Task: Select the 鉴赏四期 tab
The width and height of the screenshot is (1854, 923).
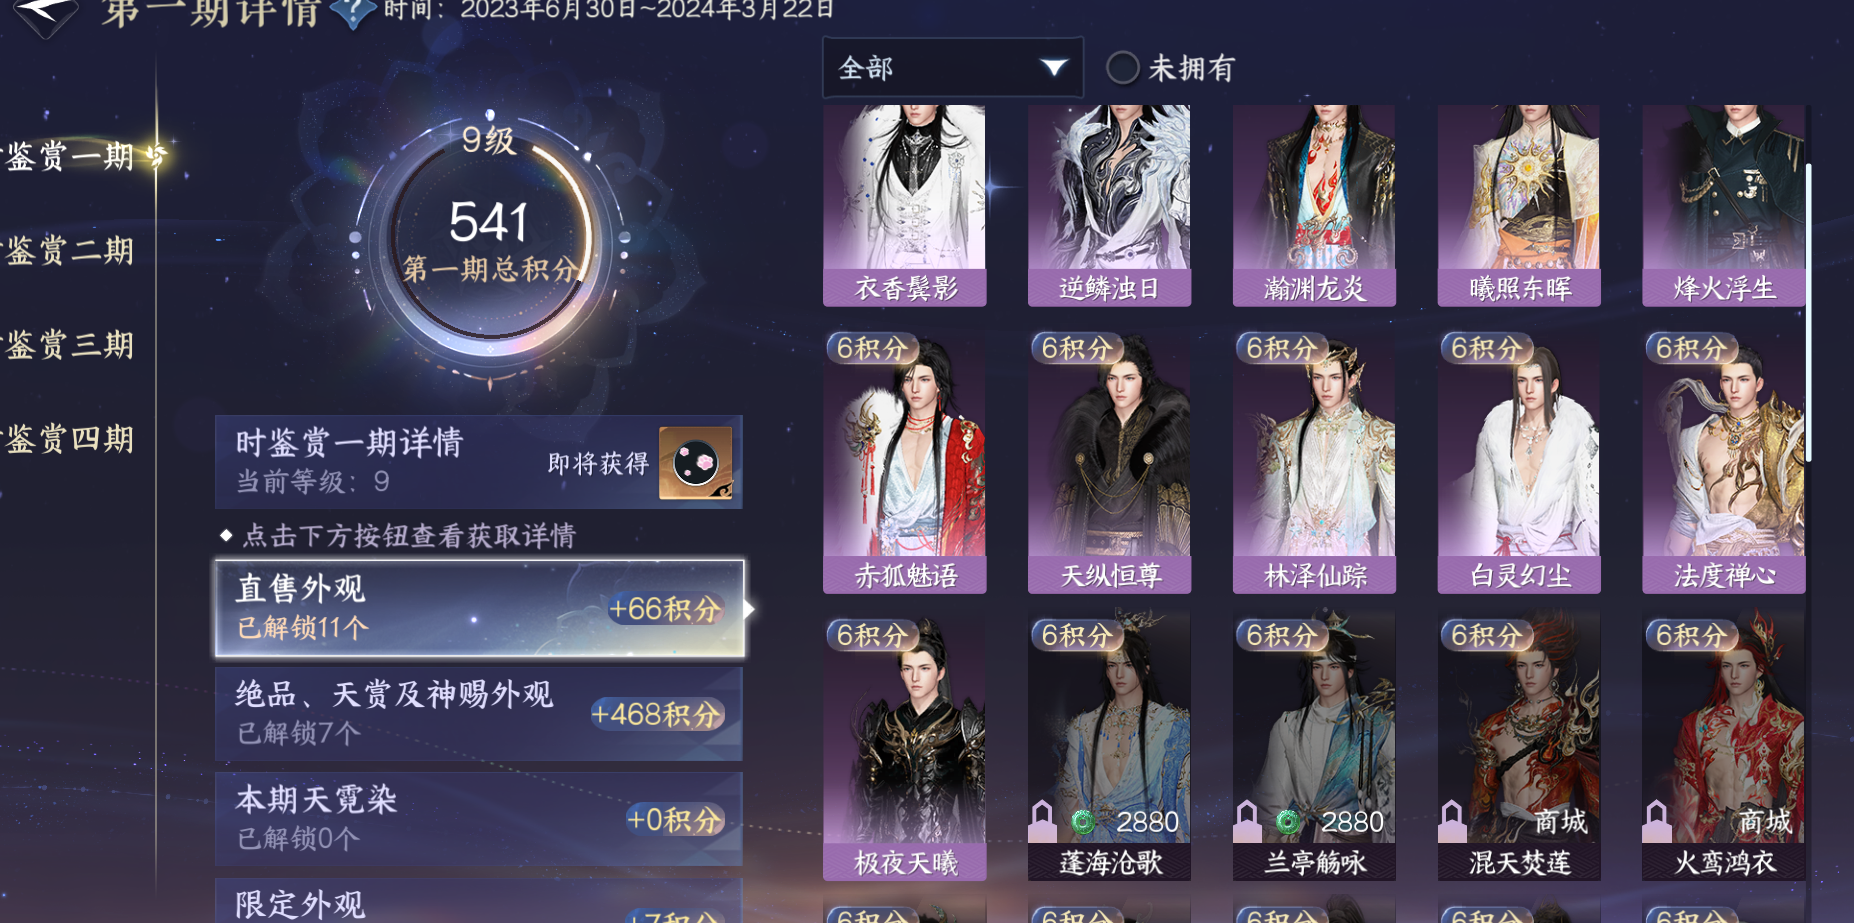Action: coord(70,439)
